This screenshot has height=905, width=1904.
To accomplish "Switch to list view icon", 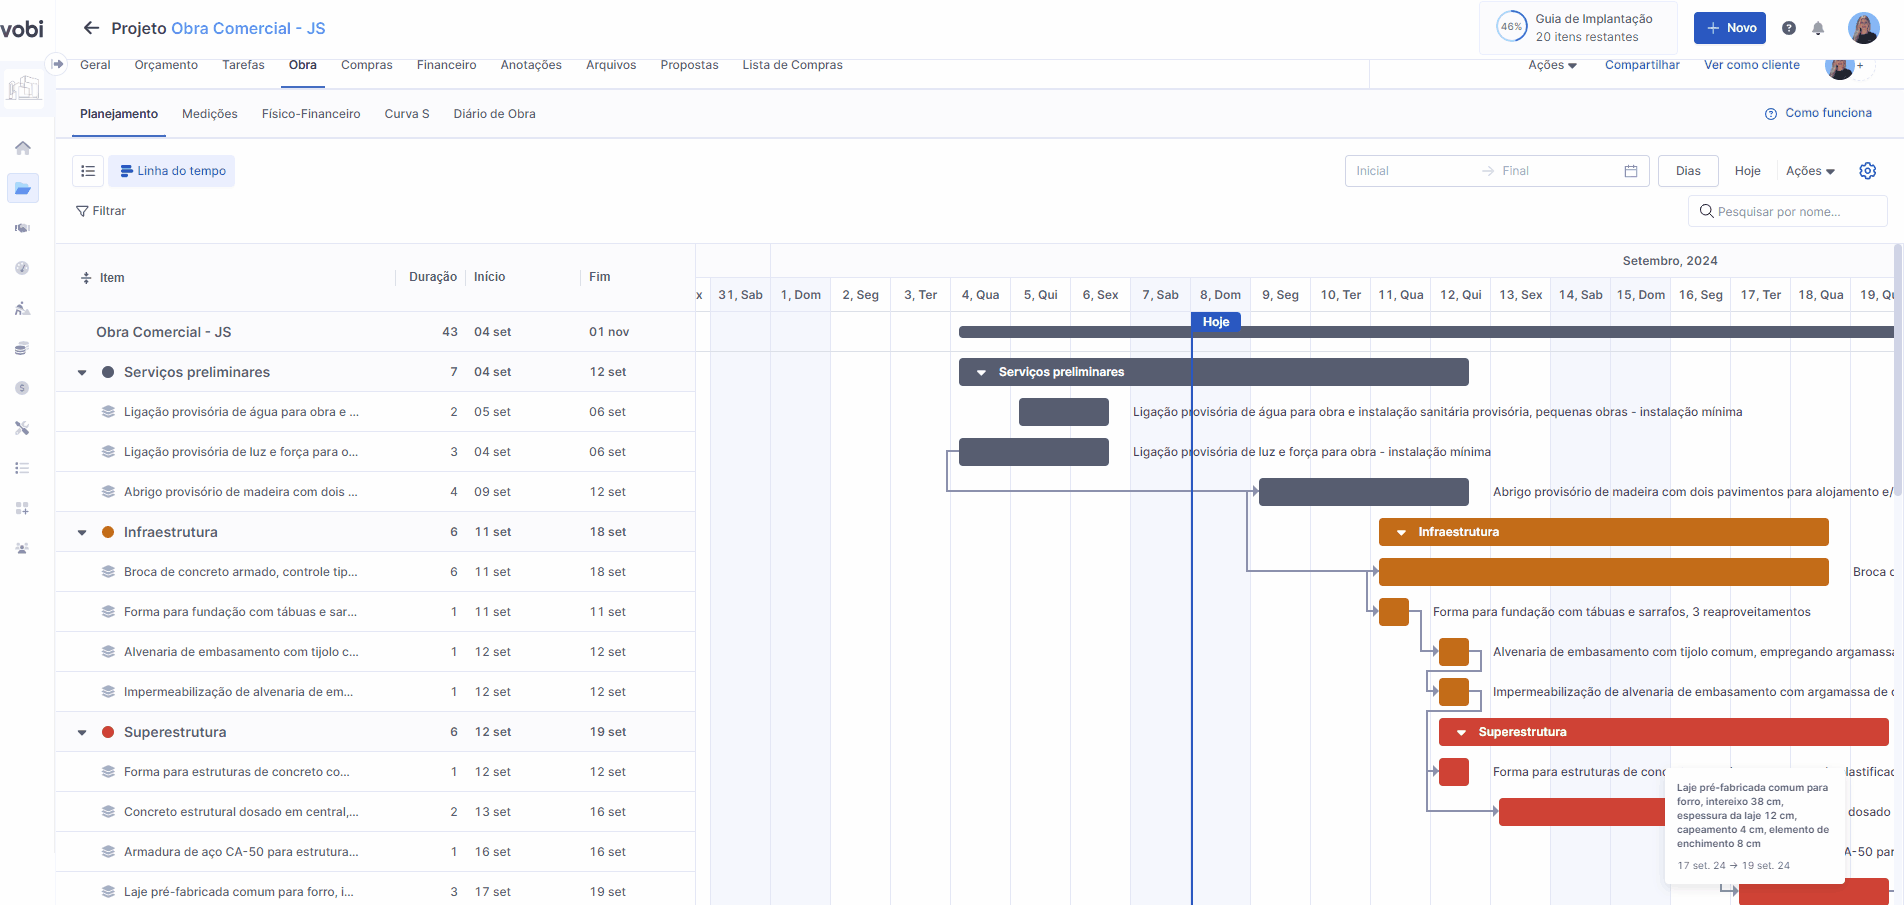I will [x=88, y=171].
